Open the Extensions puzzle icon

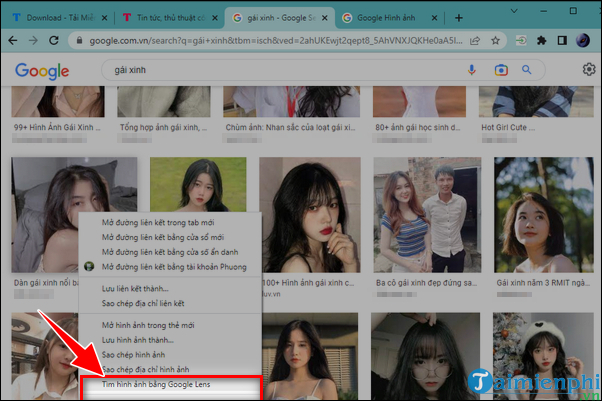pyautogui.click(x=541, y=40)
